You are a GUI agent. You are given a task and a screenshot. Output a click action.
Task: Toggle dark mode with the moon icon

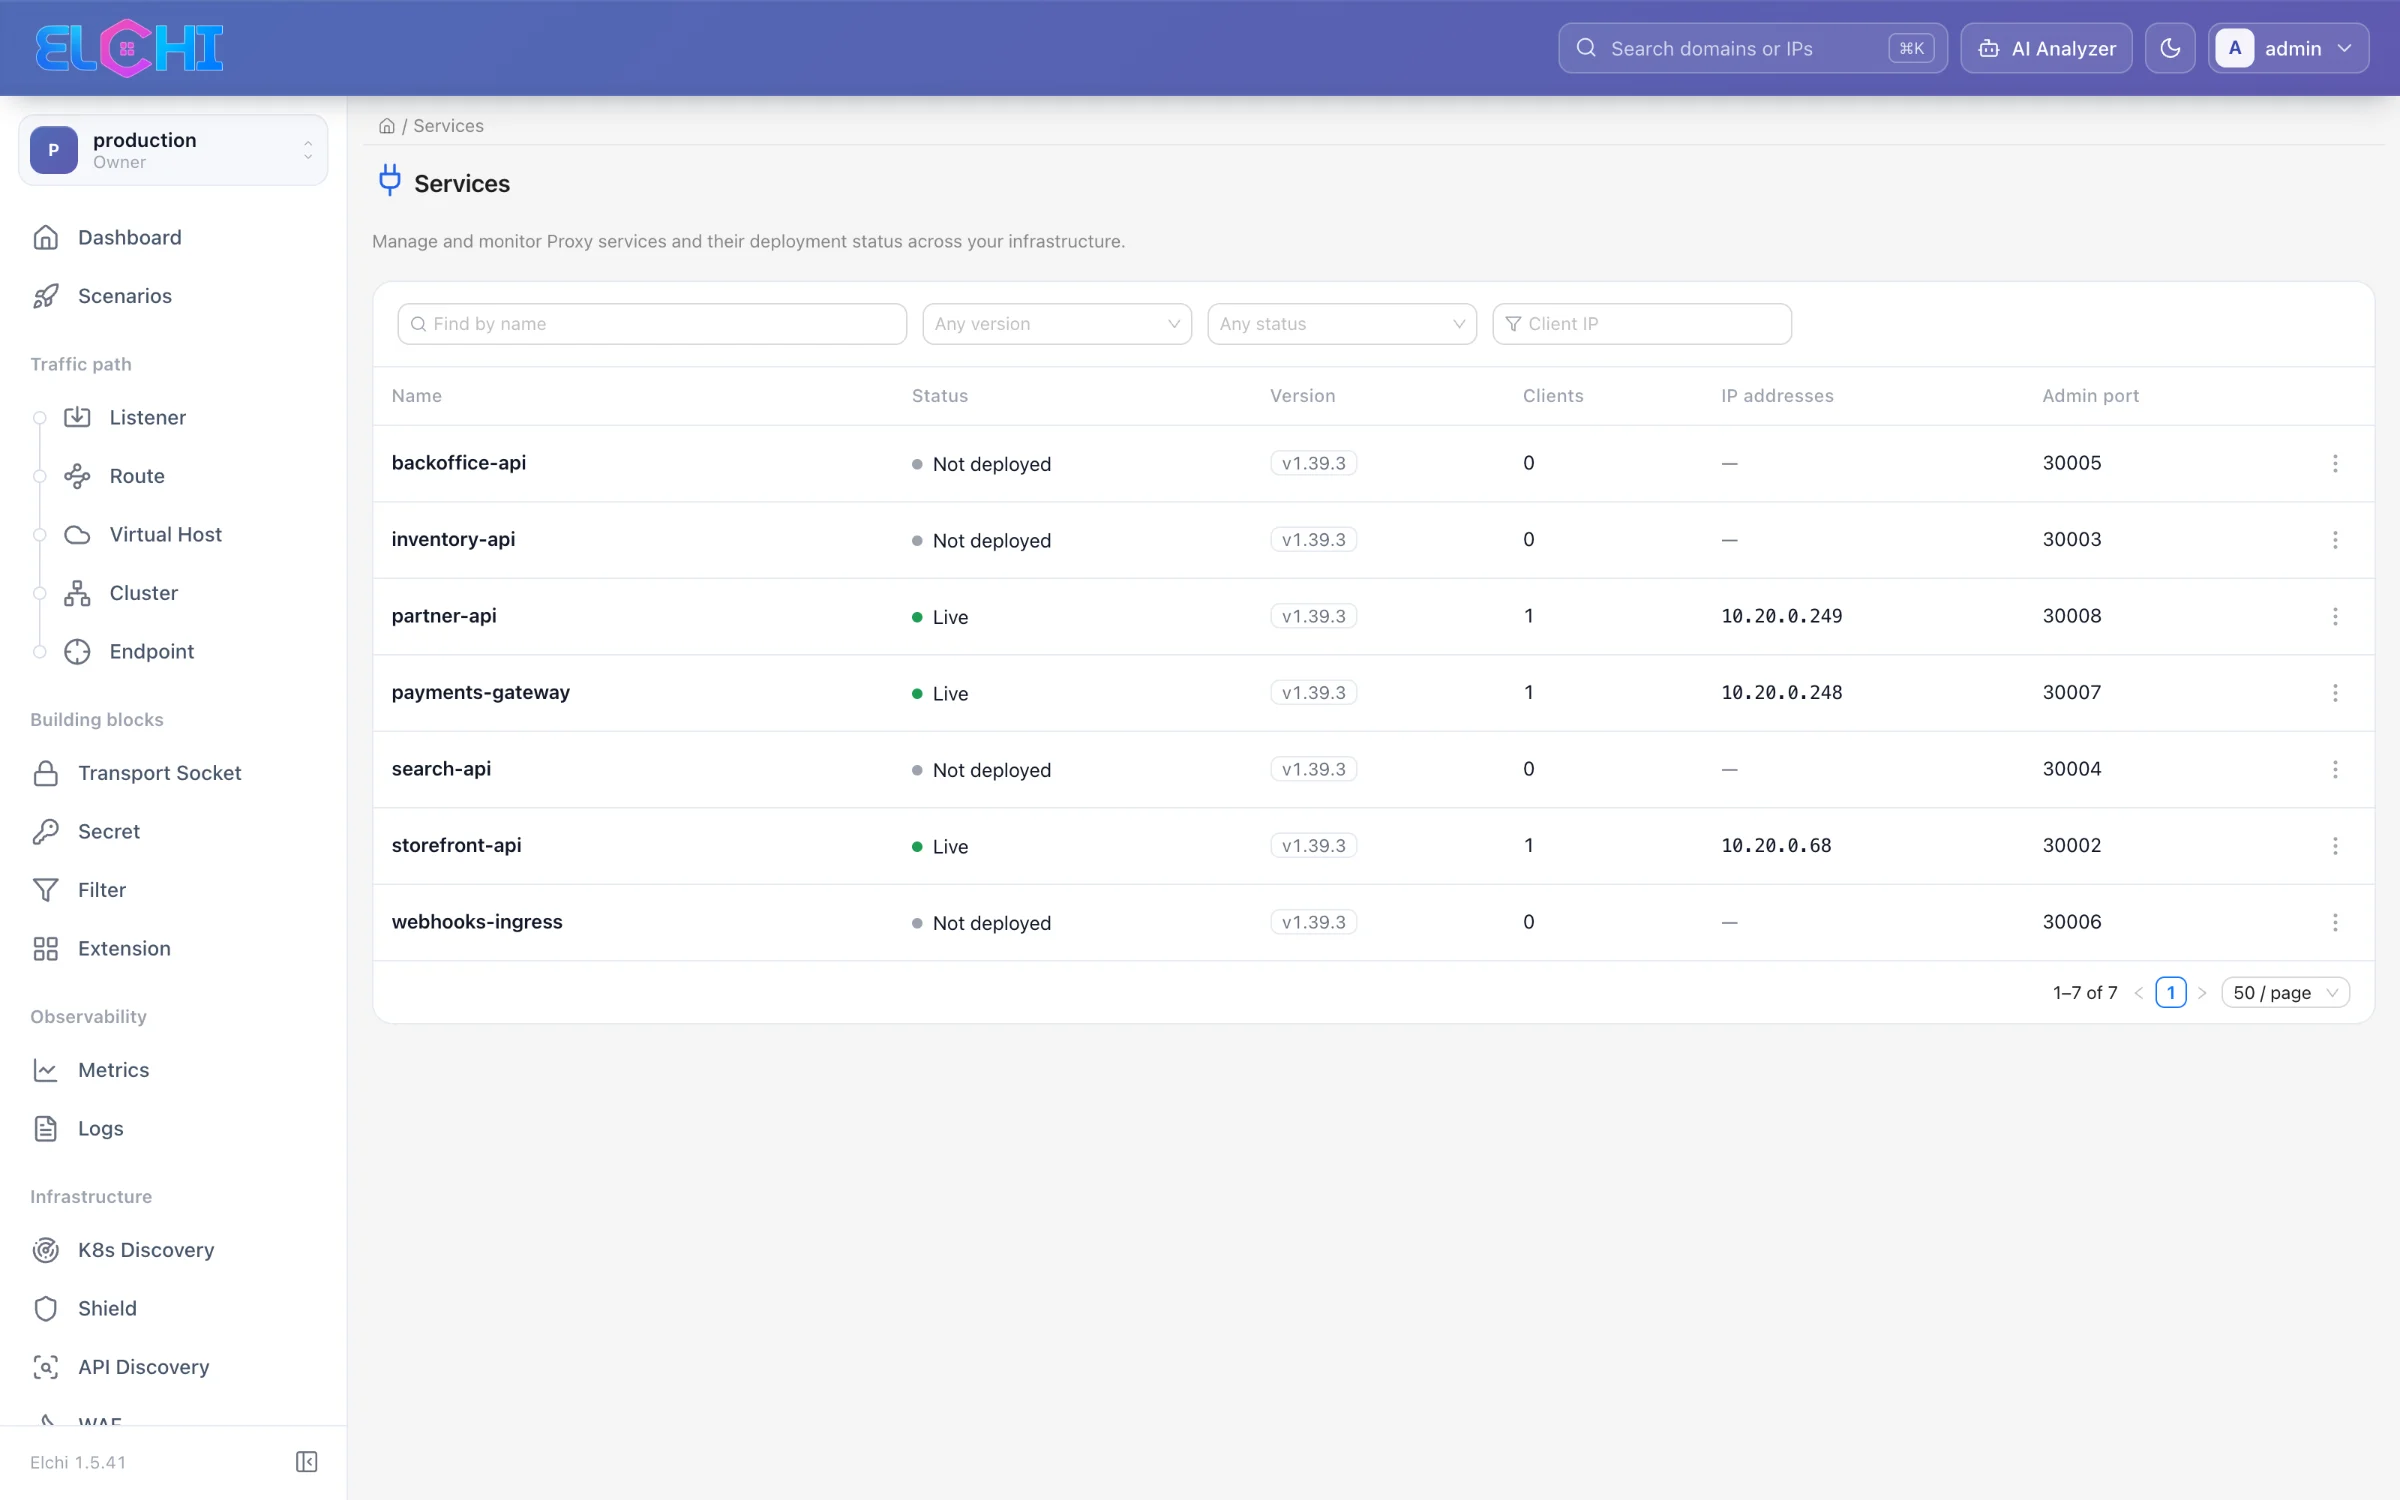pos(2170,48)
